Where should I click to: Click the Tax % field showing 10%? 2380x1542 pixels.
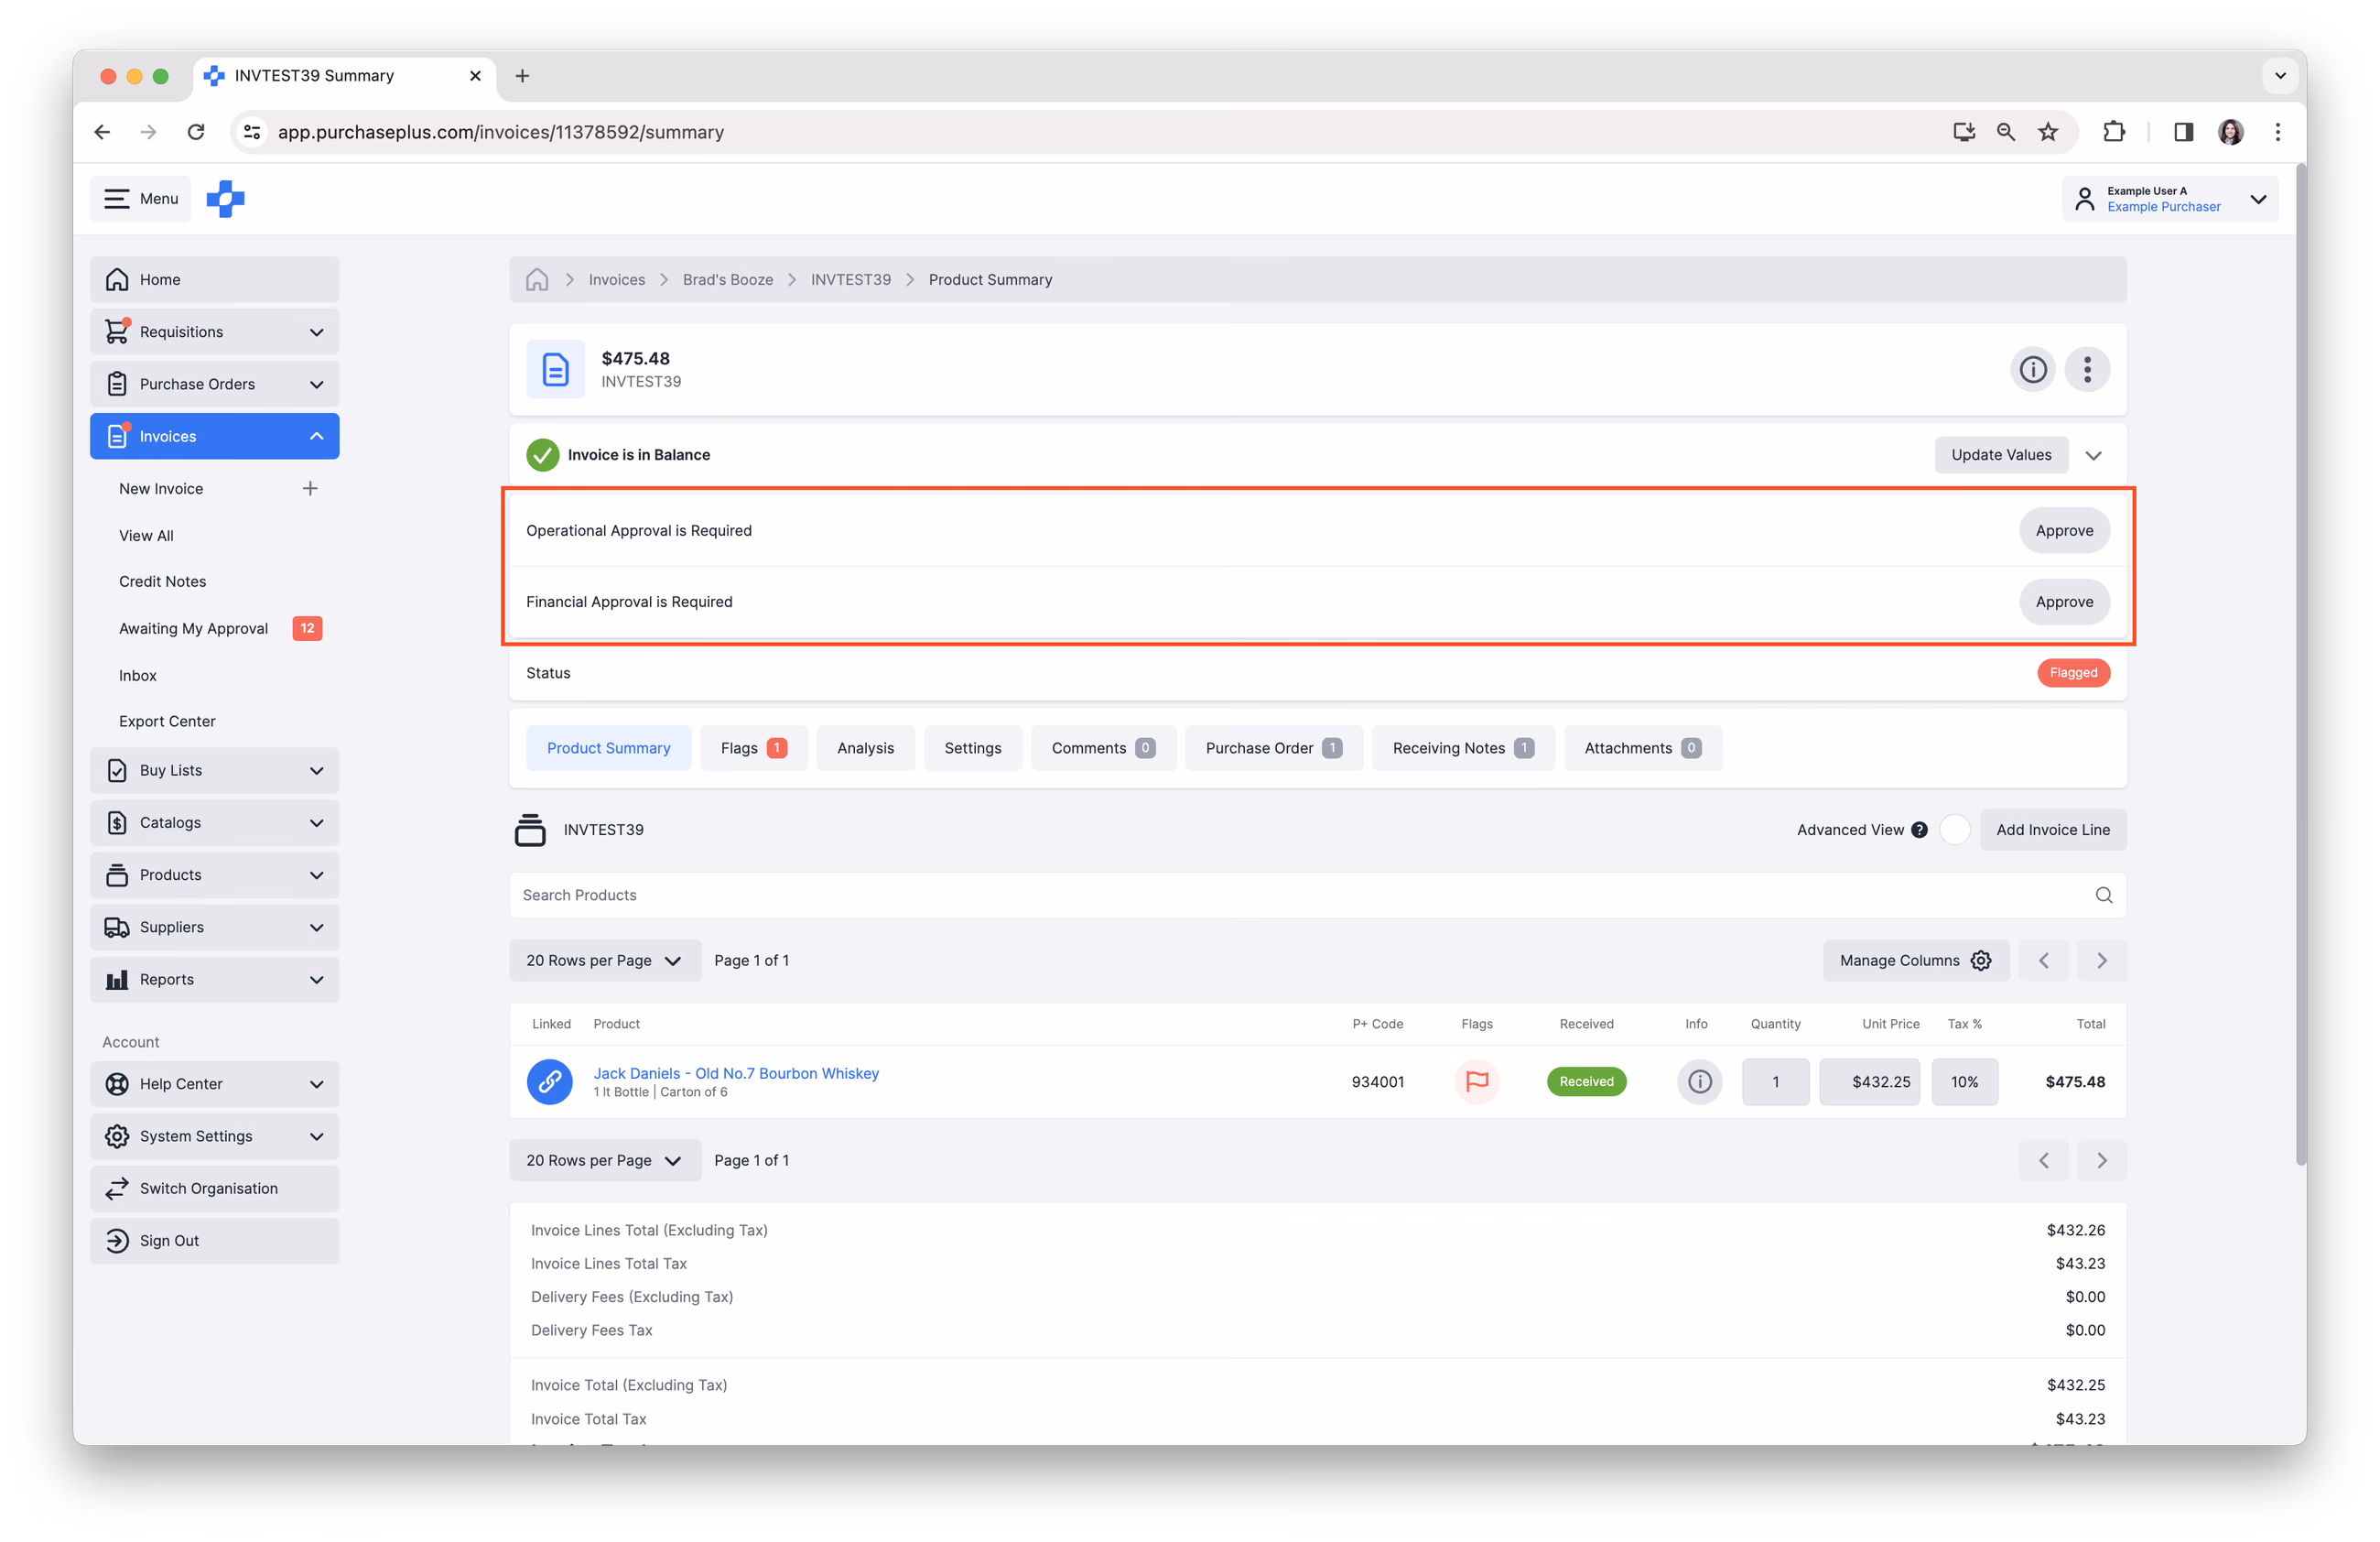pyautogui.click(x=1964, y=1082)
